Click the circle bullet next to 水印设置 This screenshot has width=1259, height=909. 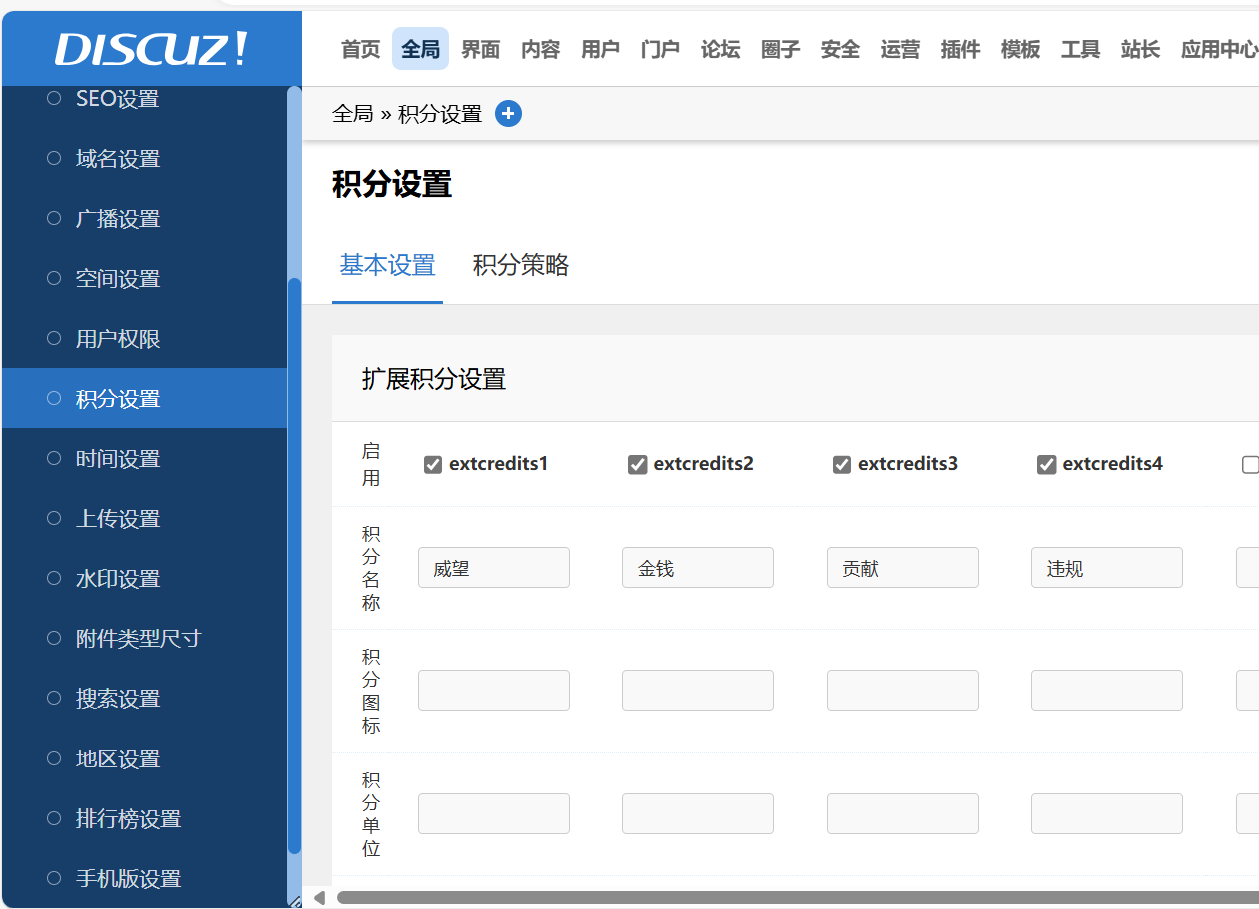pyautogui.click(x=55, y=578)
